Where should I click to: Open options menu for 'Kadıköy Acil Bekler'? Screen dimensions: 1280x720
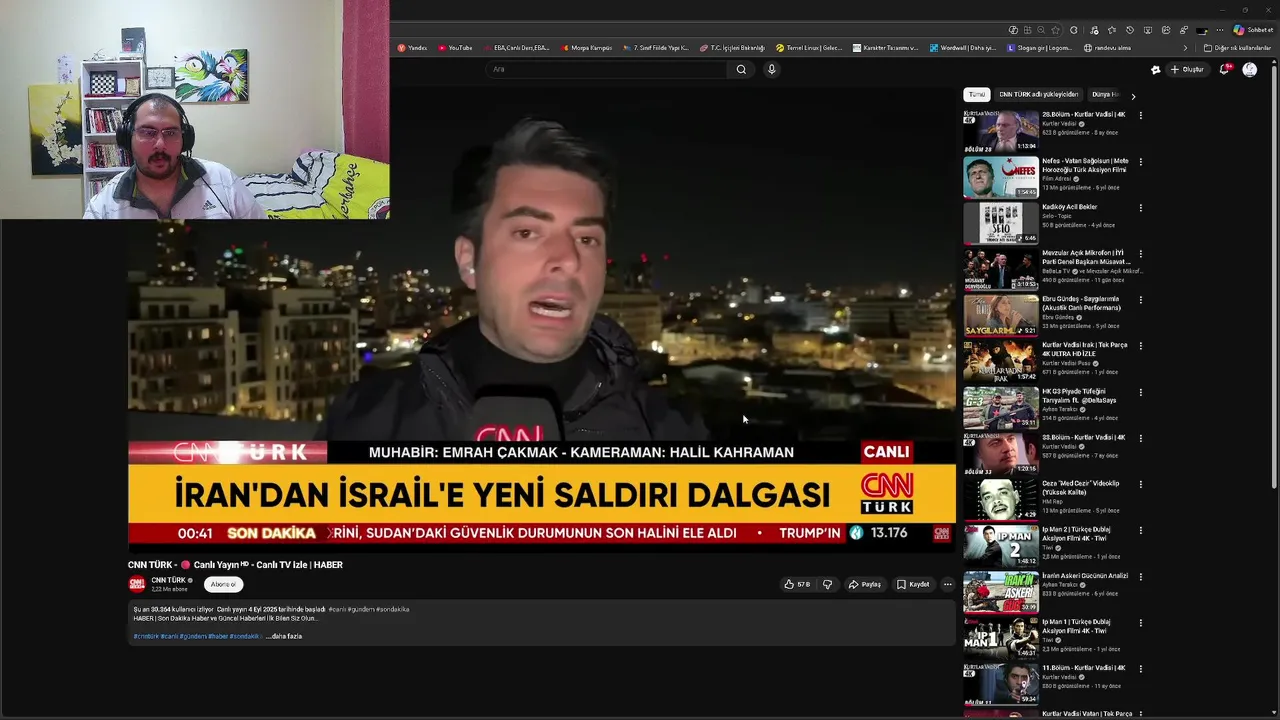(x=1140, y=208)
